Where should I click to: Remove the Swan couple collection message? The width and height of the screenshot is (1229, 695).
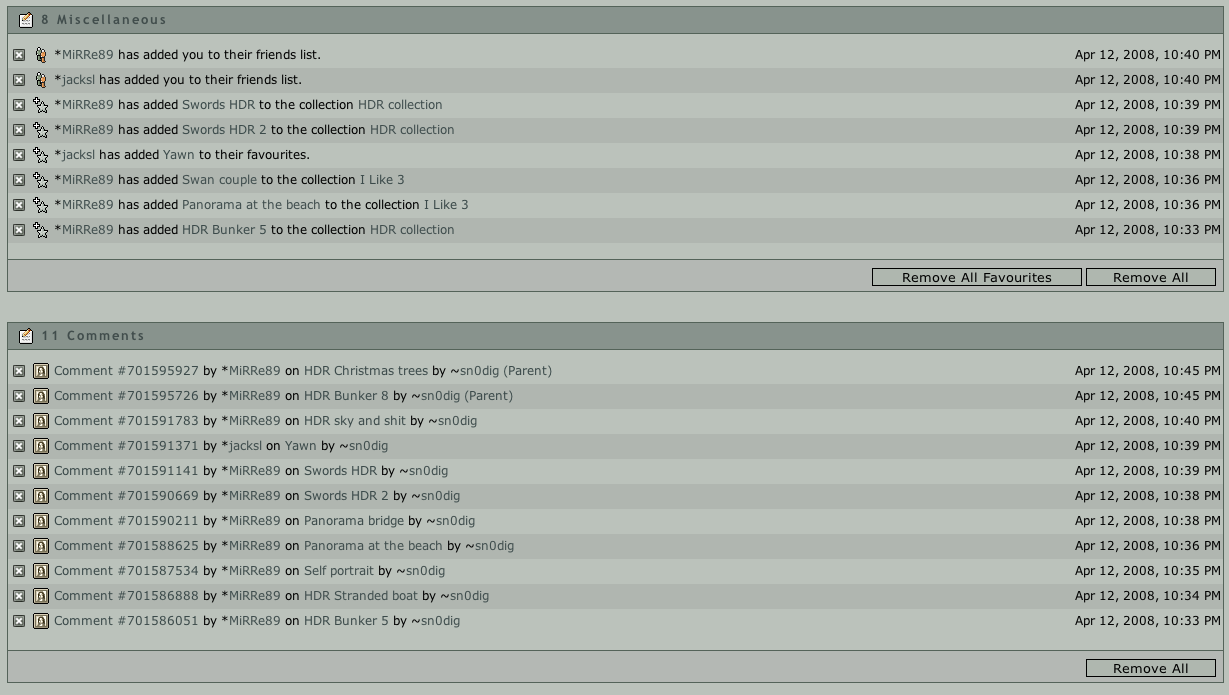click(19, 180)
